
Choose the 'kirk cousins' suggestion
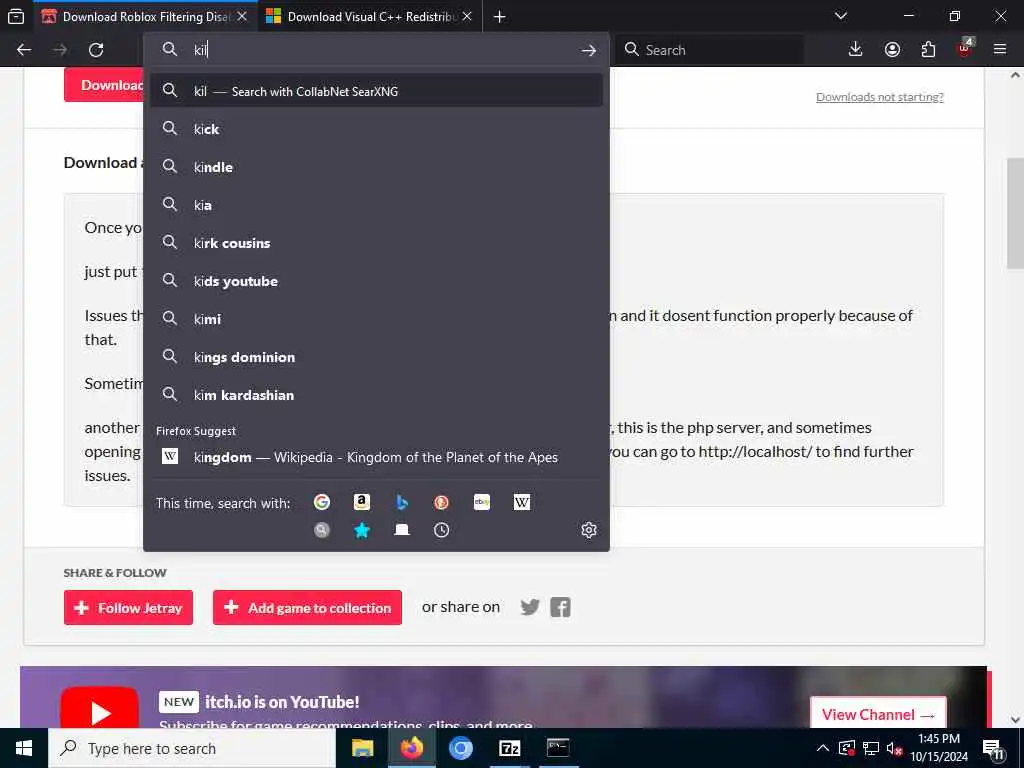[376, 242]
